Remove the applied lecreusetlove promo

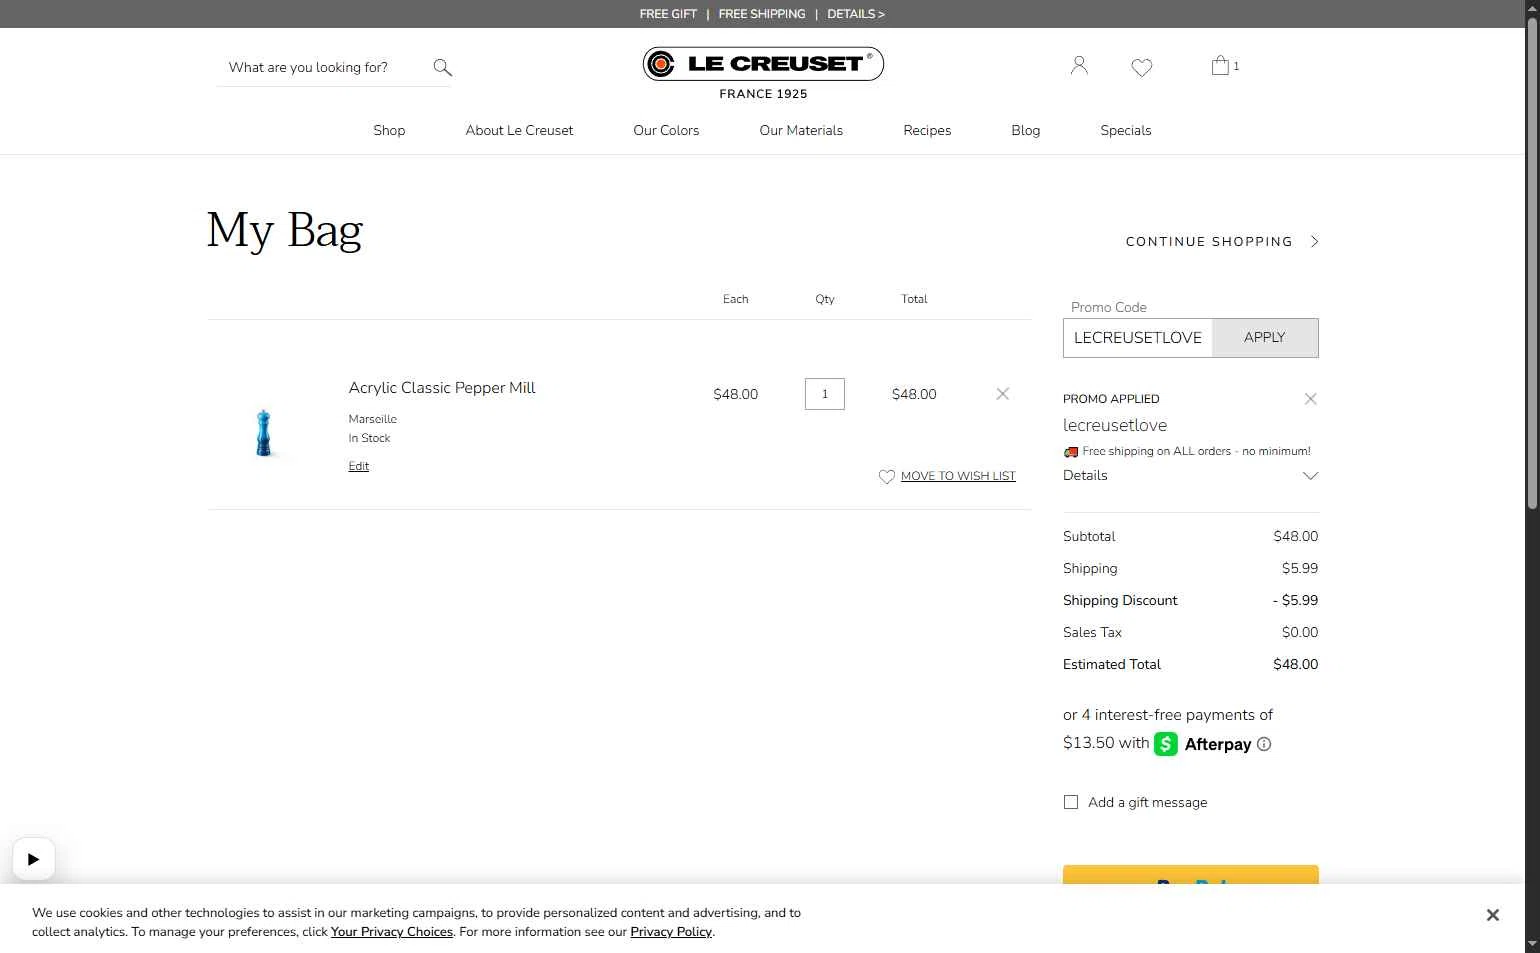pyautogui.click(x=1310, y=399)
